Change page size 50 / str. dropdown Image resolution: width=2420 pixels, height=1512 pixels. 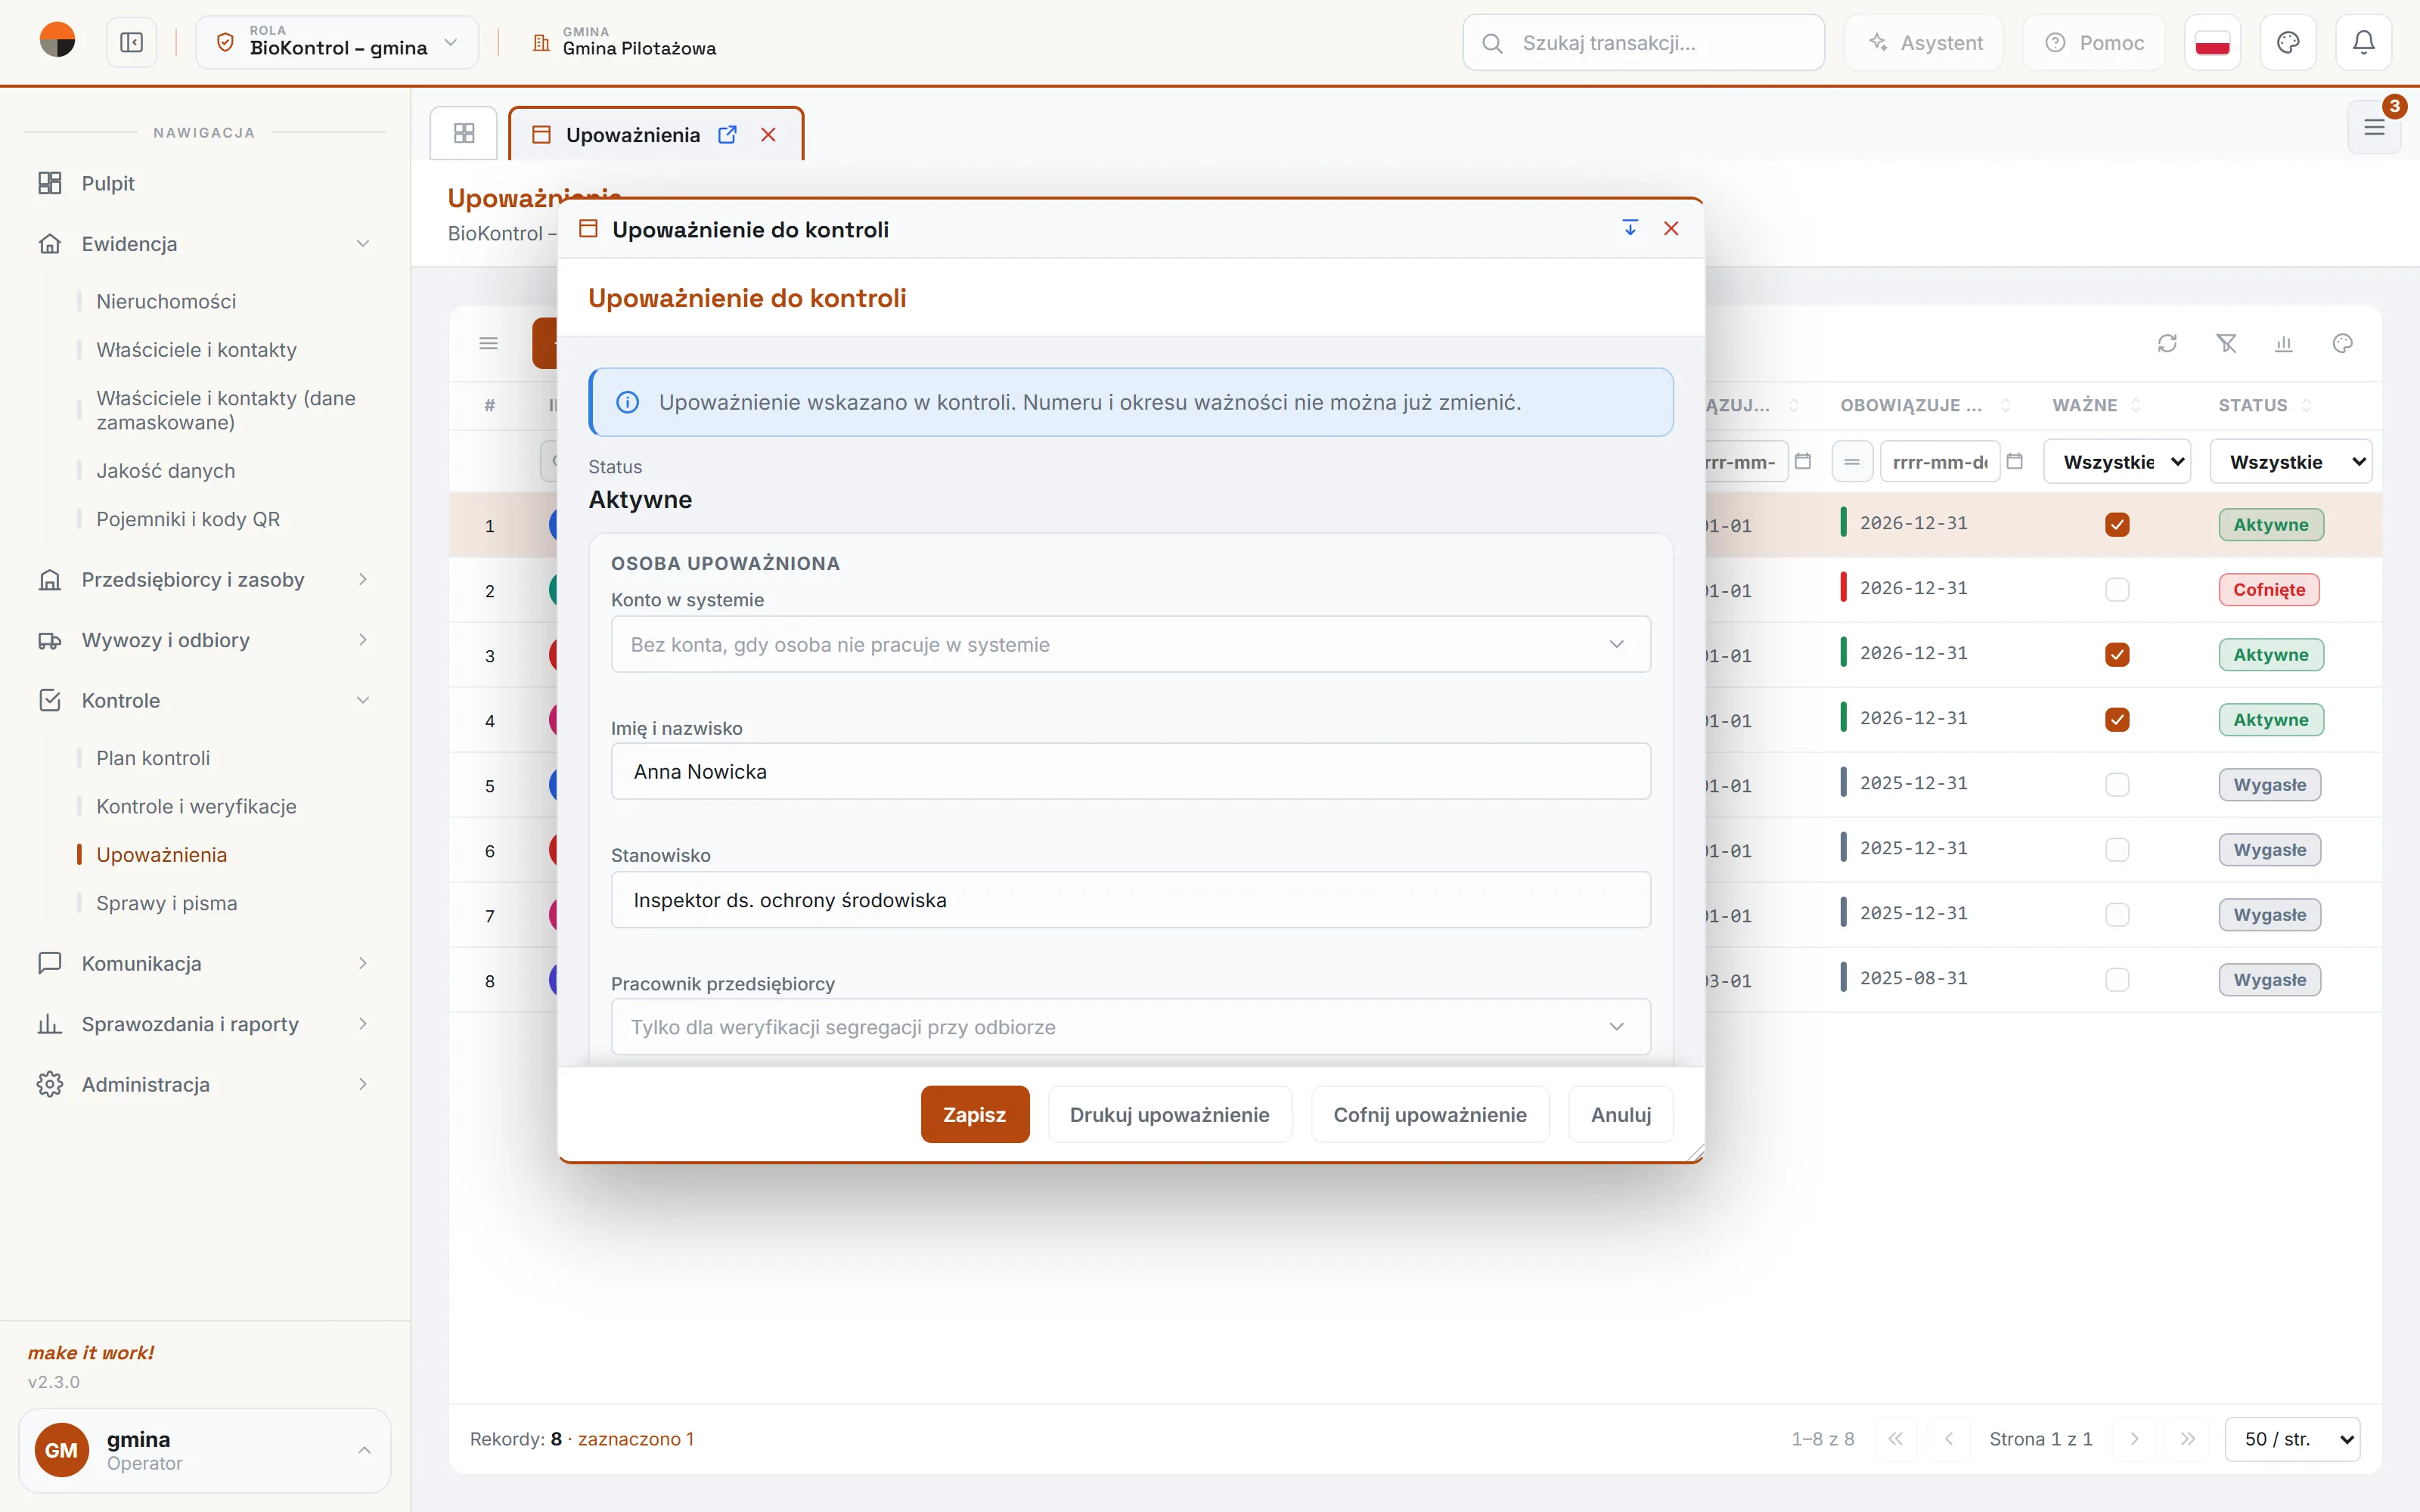click(2292, 1438)
